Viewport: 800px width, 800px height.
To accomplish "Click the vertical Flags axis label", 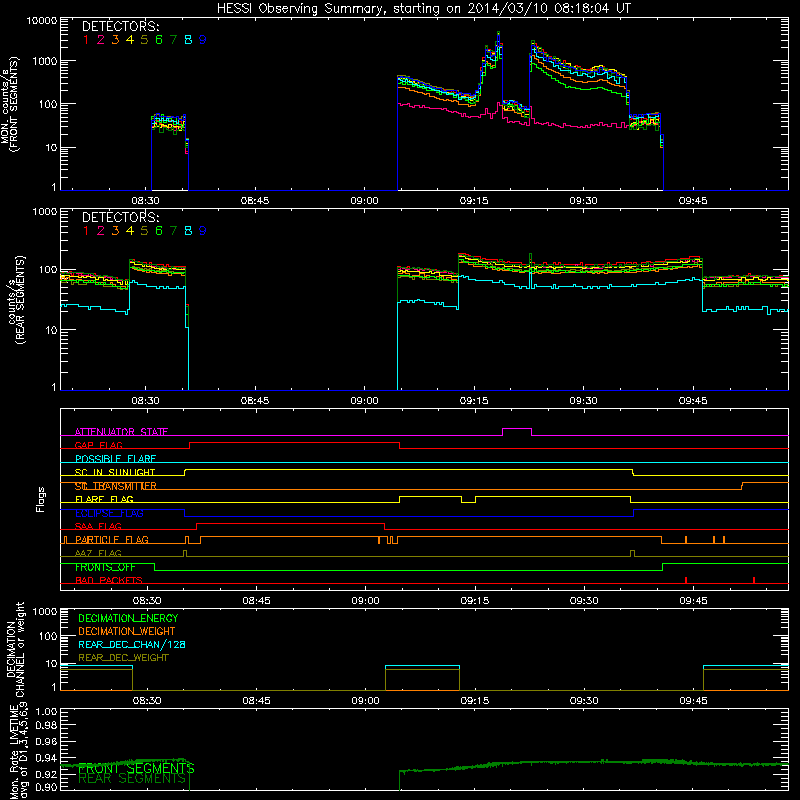I will 40,499.
